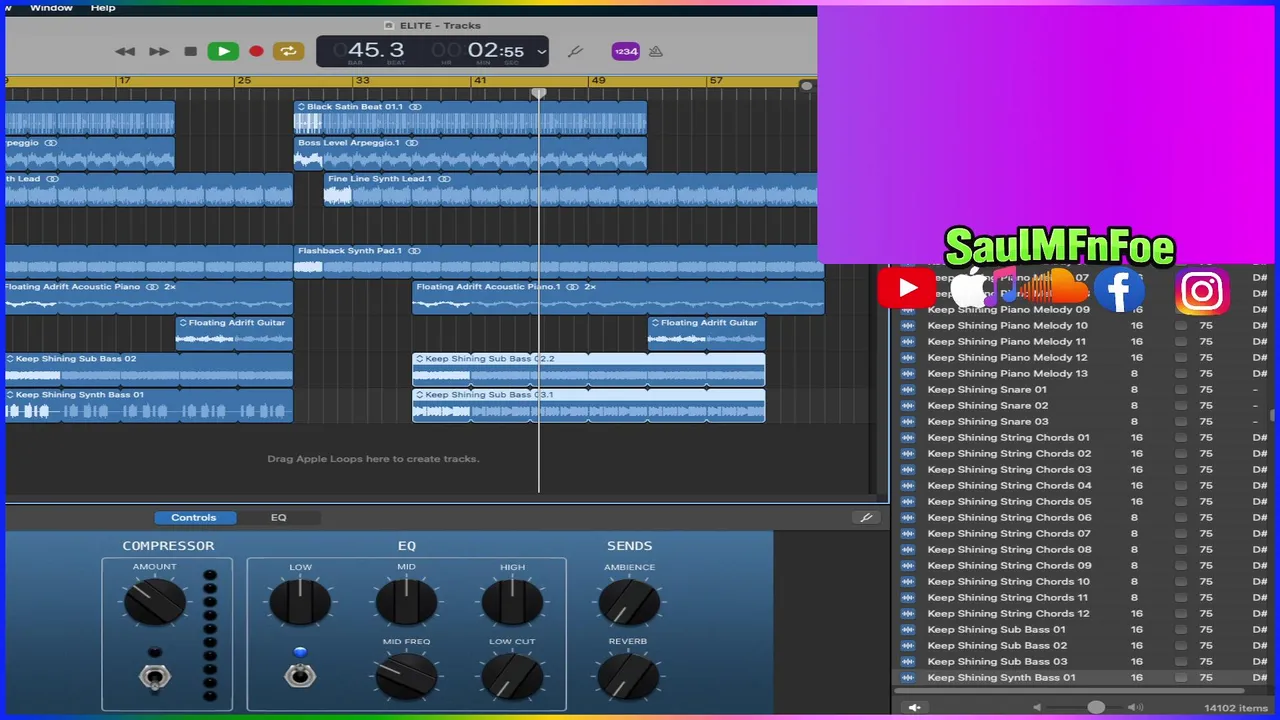Tick favorite box for Keep Shining Sub Bass 02 loop
Image resolution: width=1280 pixels, height=720 pixels.
(x=1181, y=645)
